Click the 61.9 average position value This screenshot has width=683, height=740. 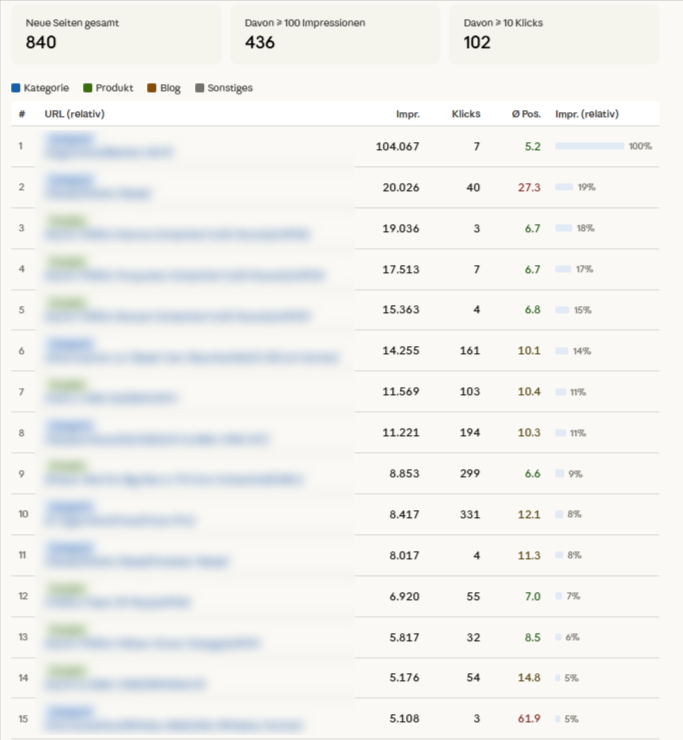point(529,718)
